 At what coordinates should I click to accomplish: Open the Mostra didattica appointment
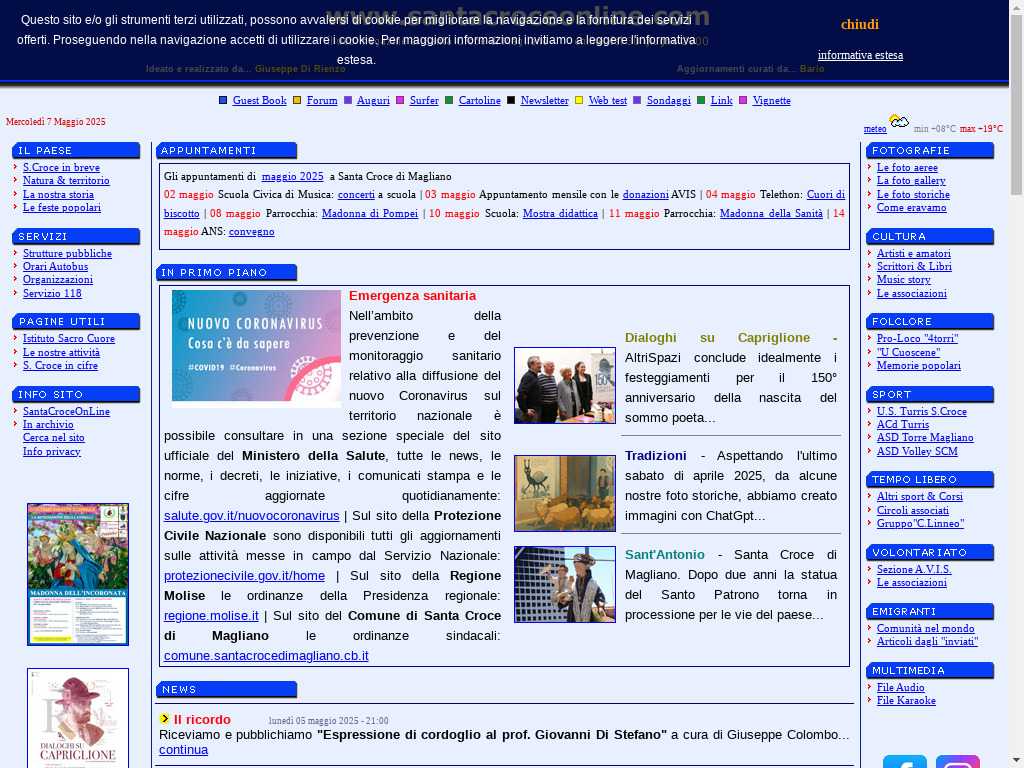click(560, 214)
